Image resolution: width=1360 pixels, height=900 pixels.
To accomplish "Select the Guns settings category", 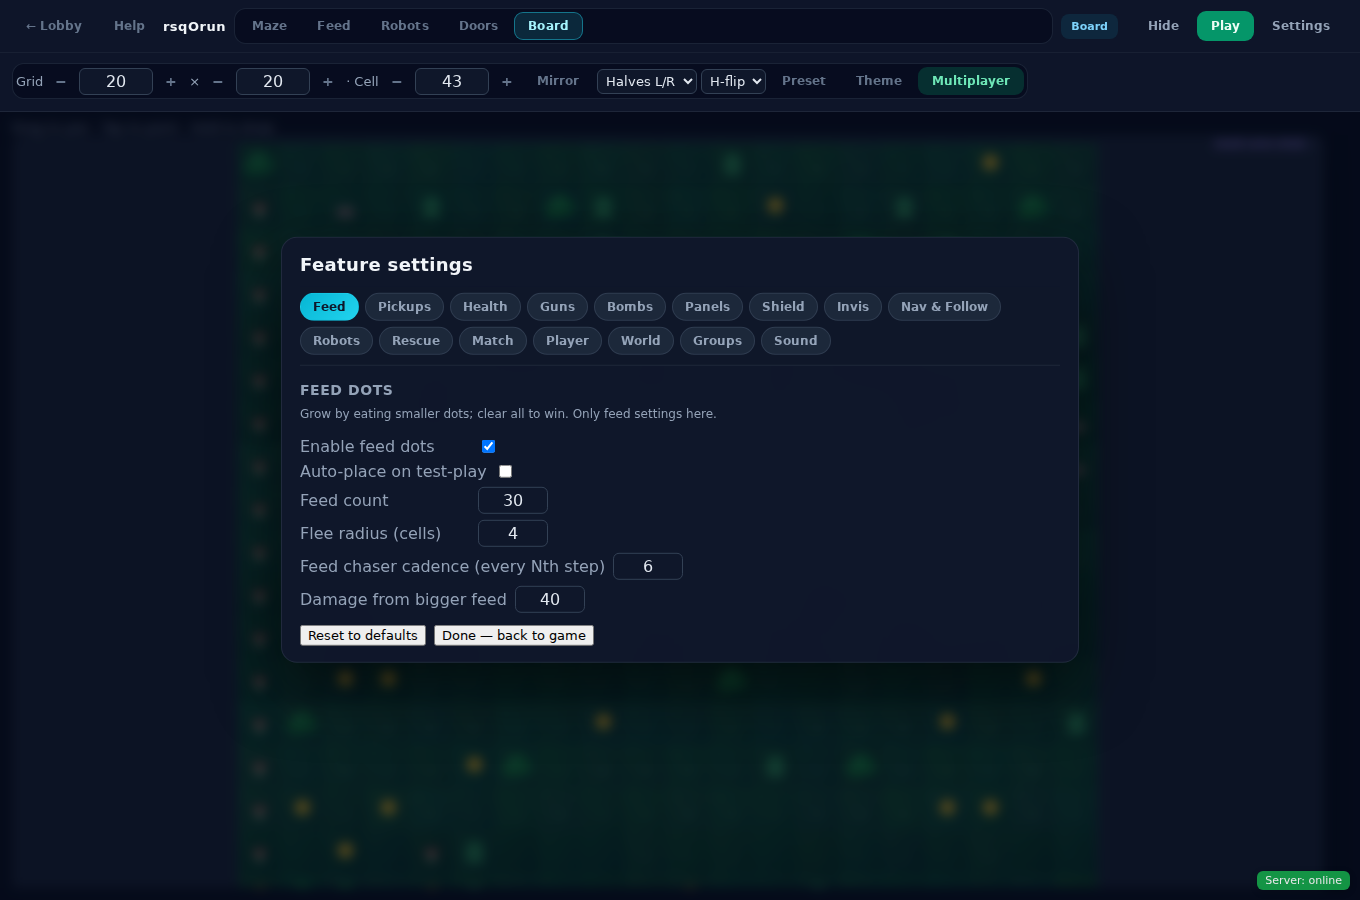I will tap(557, 307).
